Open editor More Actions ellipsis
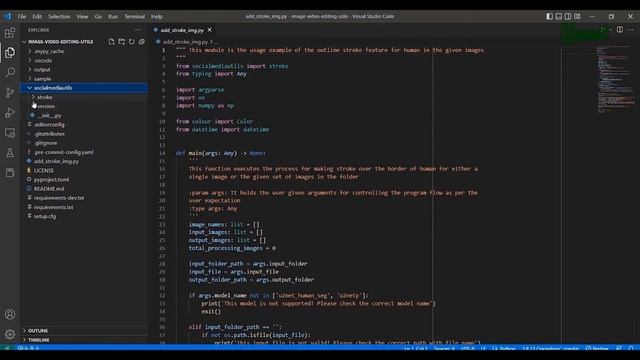This screenshot has width=640, height=360. (631, 30)
